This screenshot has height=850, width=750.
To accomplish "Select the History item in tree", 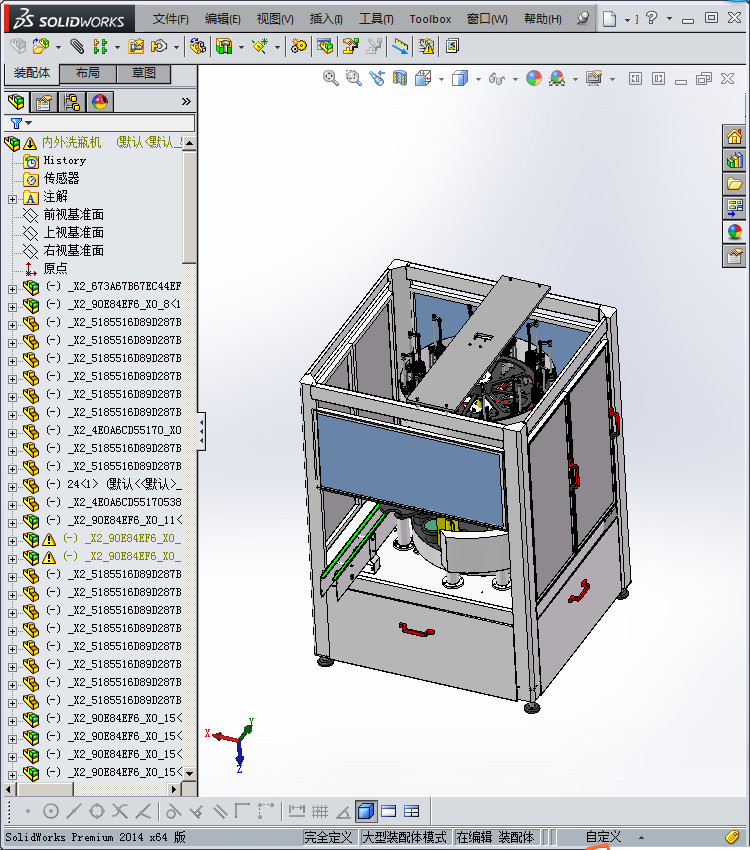I will coord(64,160).
